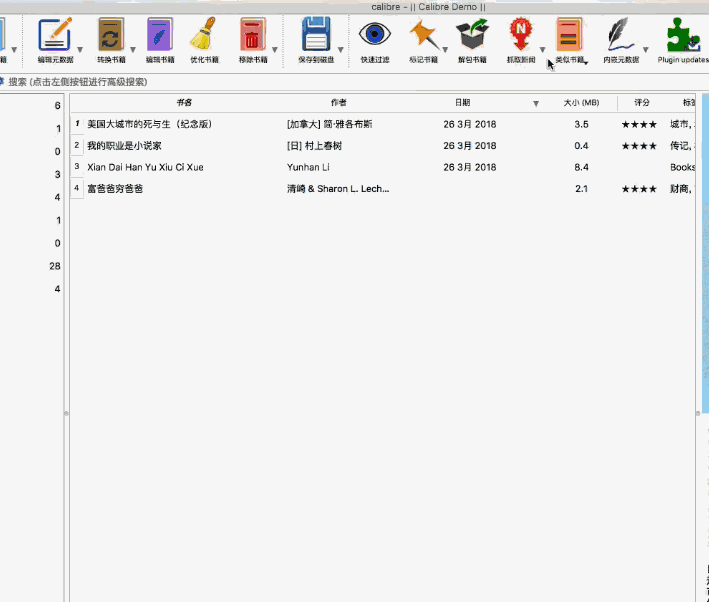Image resolution: width=709 pixels, height=602 pixels.
Task: Click the count 3 in the left panel
Action: tap(57, 174)
